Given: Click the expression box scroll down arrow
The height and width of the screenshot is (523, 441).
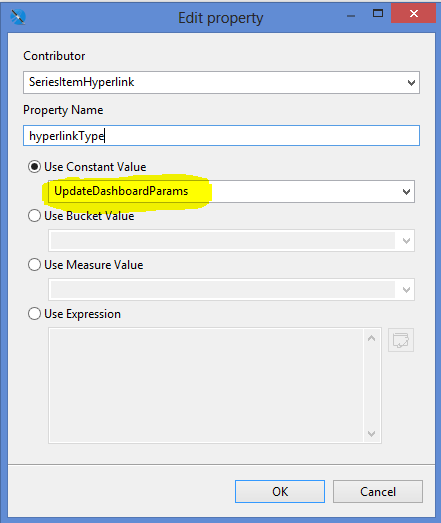Looking at the screenshot, I should [371, 433].
